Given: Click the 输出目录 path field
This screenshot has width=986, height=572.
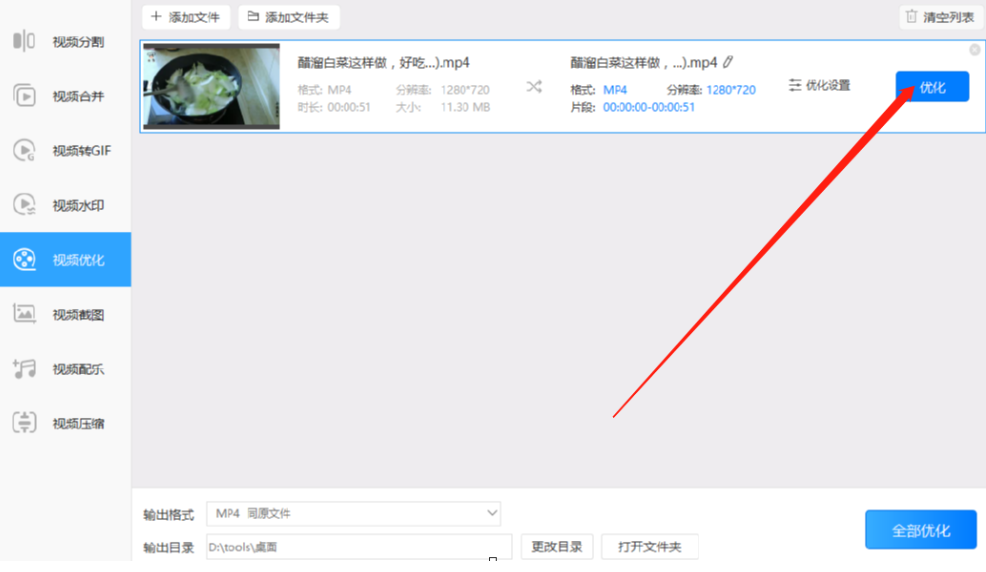Looking at the screenshot, I should 359,547.
